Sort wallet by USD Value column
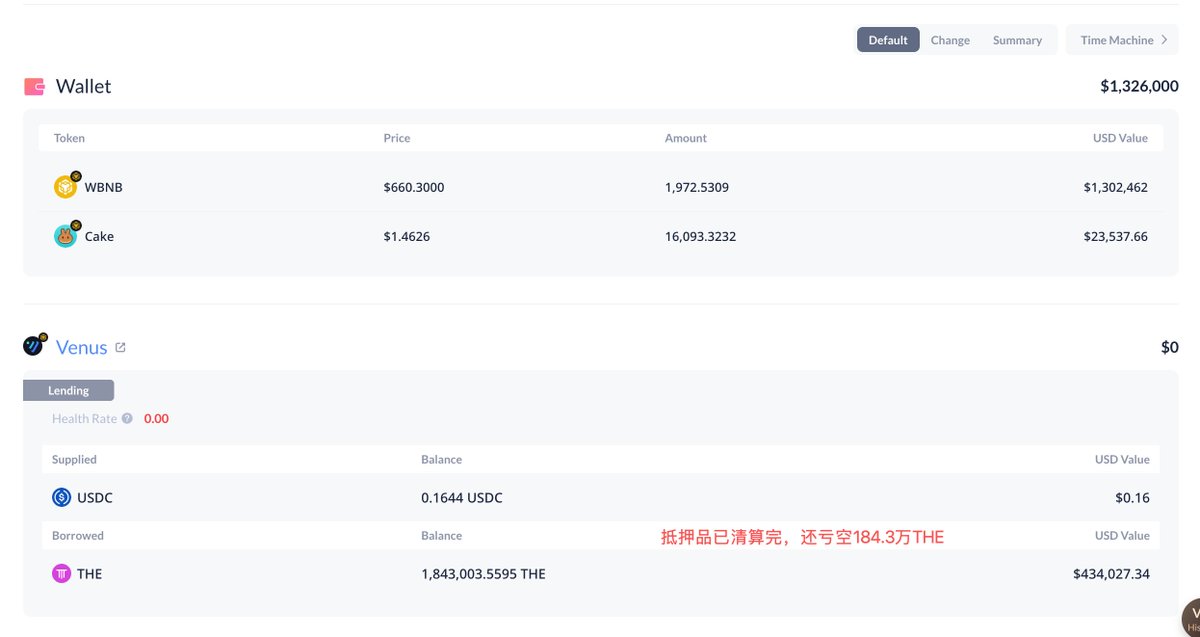This screenshot has height=637, width=1200. click(x=1120, y=138)
